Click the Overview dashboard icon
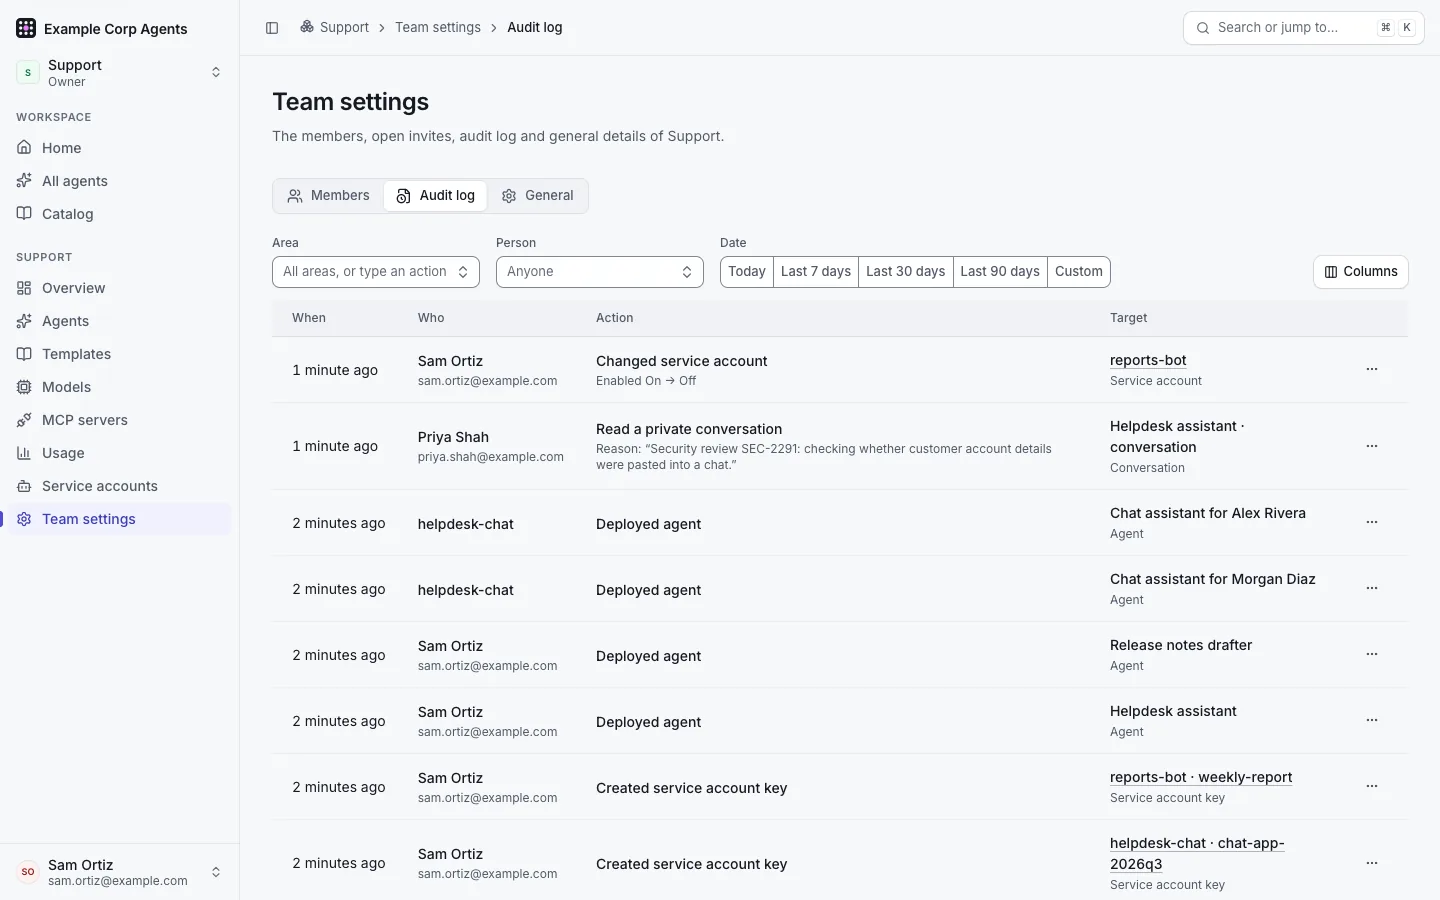This screenshot has height=900, width=1440. pyautogui.click(x=24, y=288)
